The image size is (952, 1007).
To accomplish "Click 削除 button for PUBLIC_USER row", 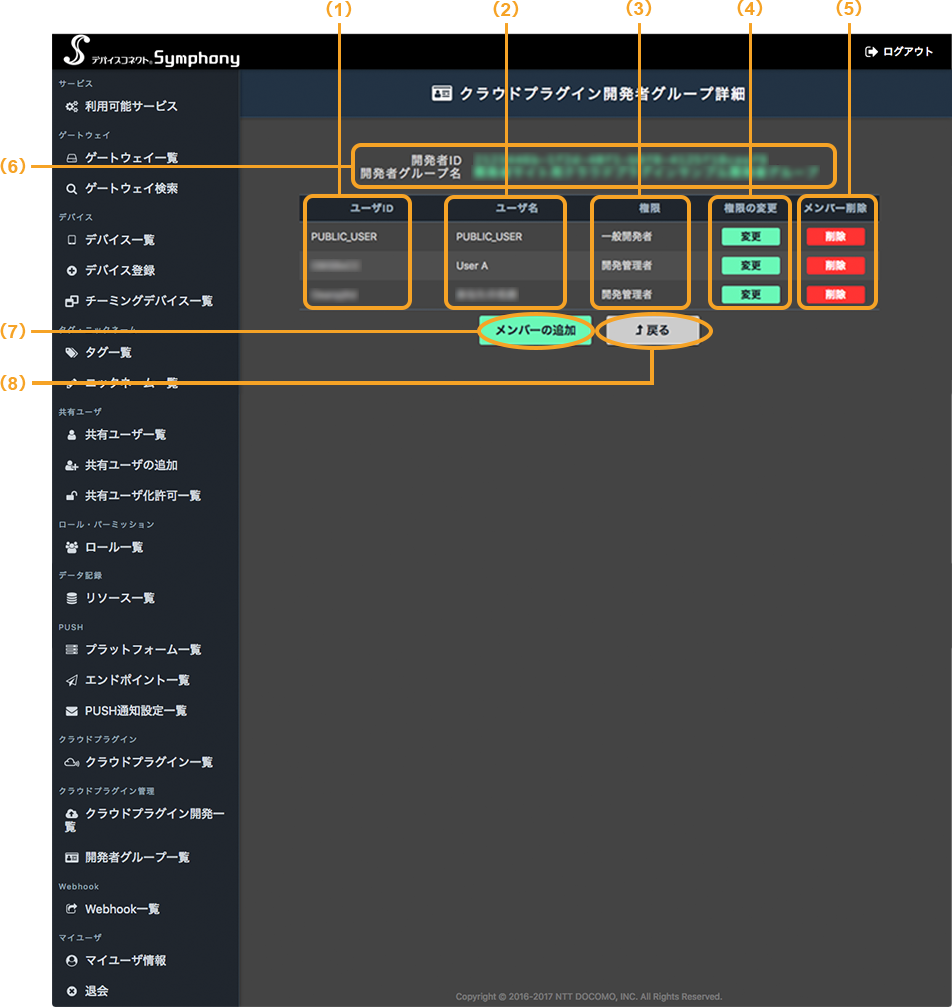I will 835,237.
